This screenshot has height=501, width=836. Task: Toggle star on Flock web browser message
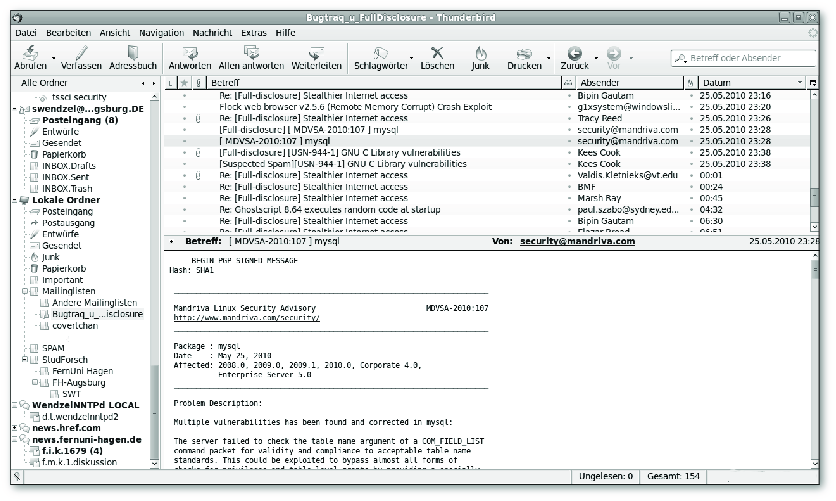(184, 106)
